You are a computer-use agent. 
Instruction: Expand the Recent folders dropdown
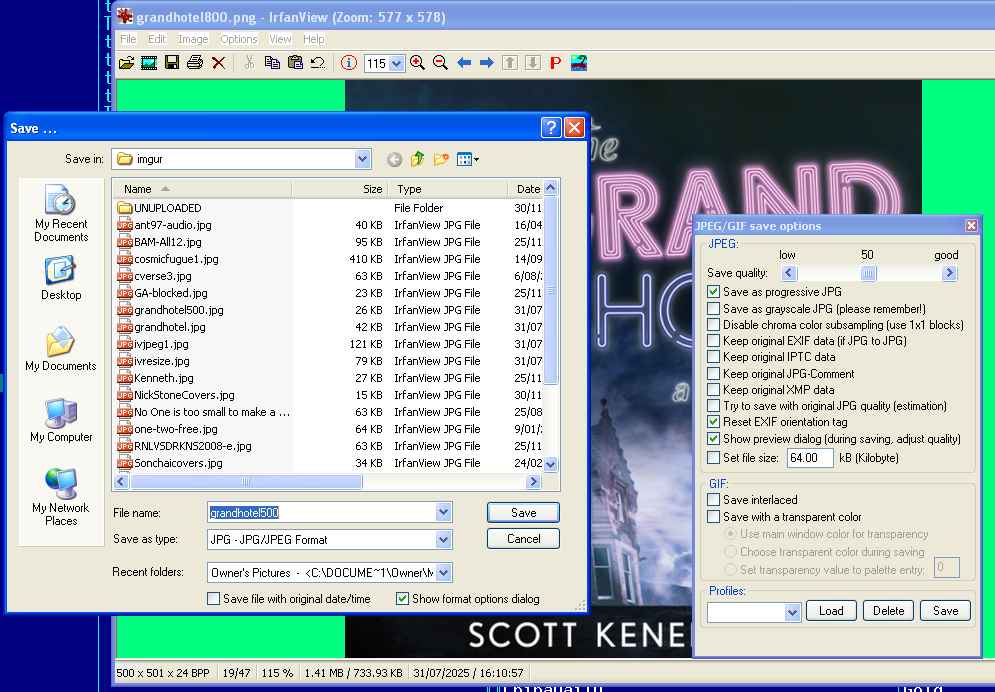tap(444, 573)
